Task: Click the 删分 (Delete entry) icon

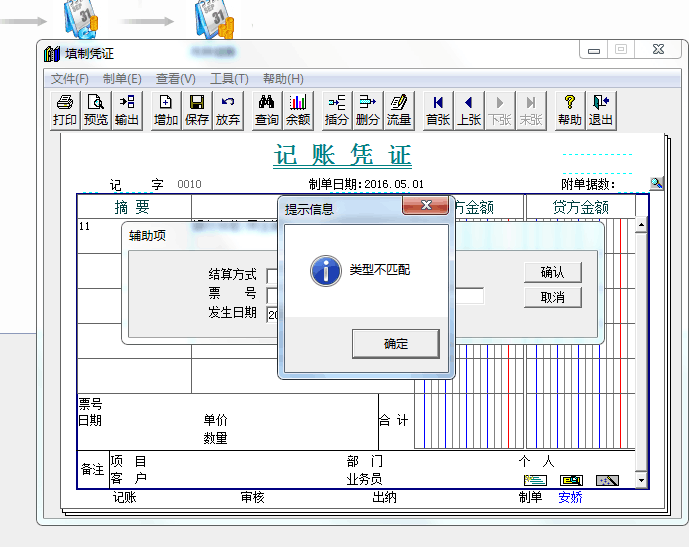Action: 368,110
